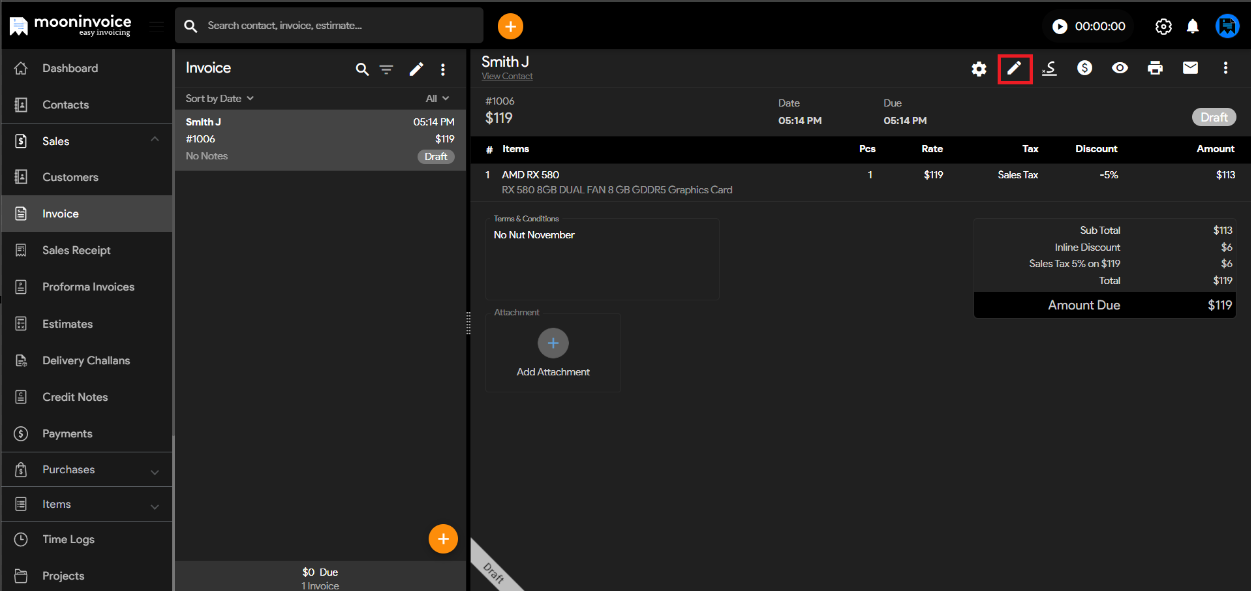Toggle the hamburger sidebar menu
Viewport: 1251px width, 591px height.
[156, 26]
